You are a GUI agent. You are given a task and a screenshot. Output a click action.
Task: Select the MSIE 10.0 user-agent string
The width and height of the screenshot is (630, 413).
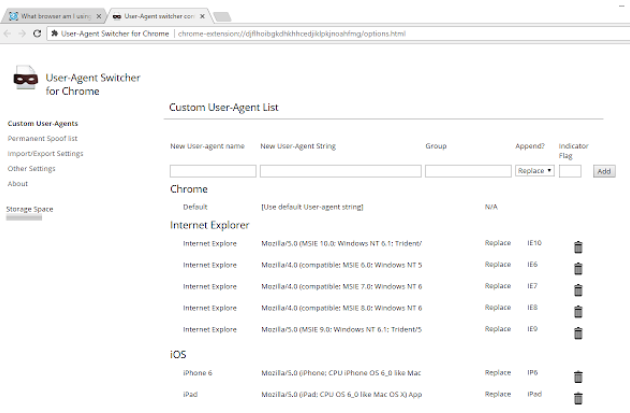pyautogui.click(x=341, y=243)
